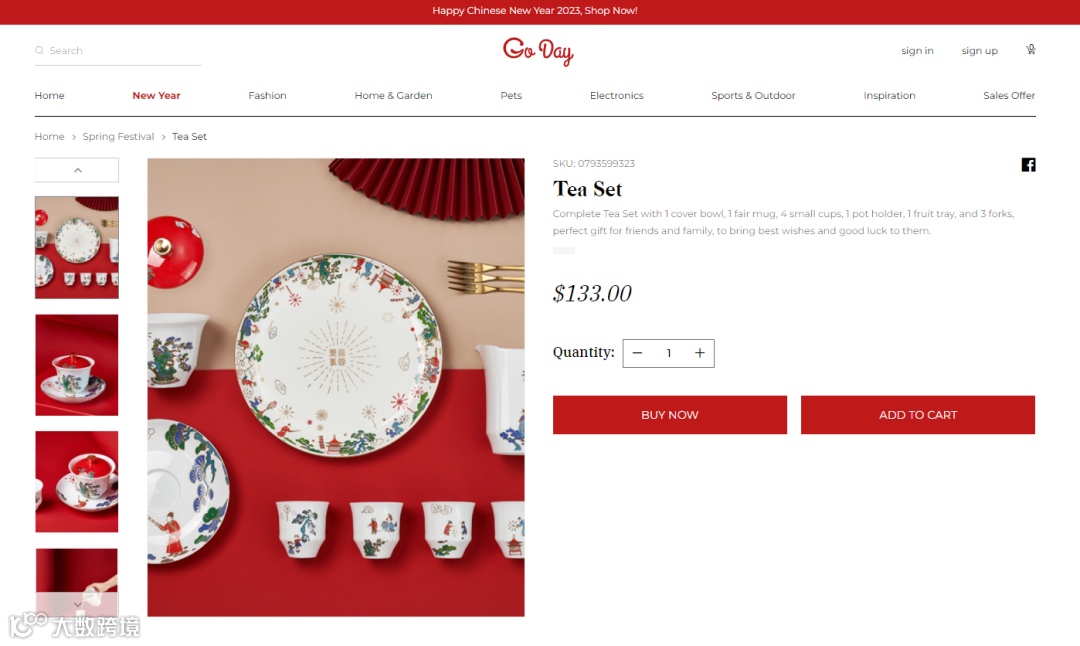The width and height of the screenshot is (1080, 646).
Task: Open the Home & Garden menu
Action: coord(393,96)
